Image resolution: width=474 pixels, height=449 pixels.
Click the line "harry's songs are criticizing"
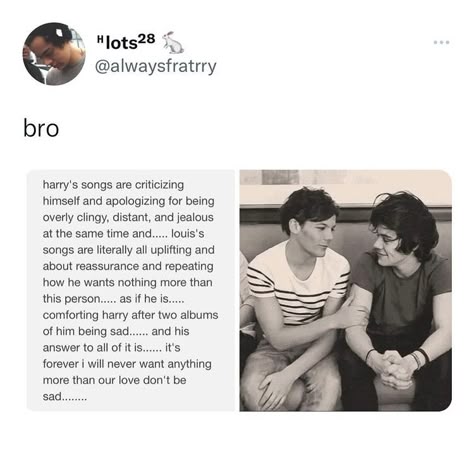coord(113,185)
